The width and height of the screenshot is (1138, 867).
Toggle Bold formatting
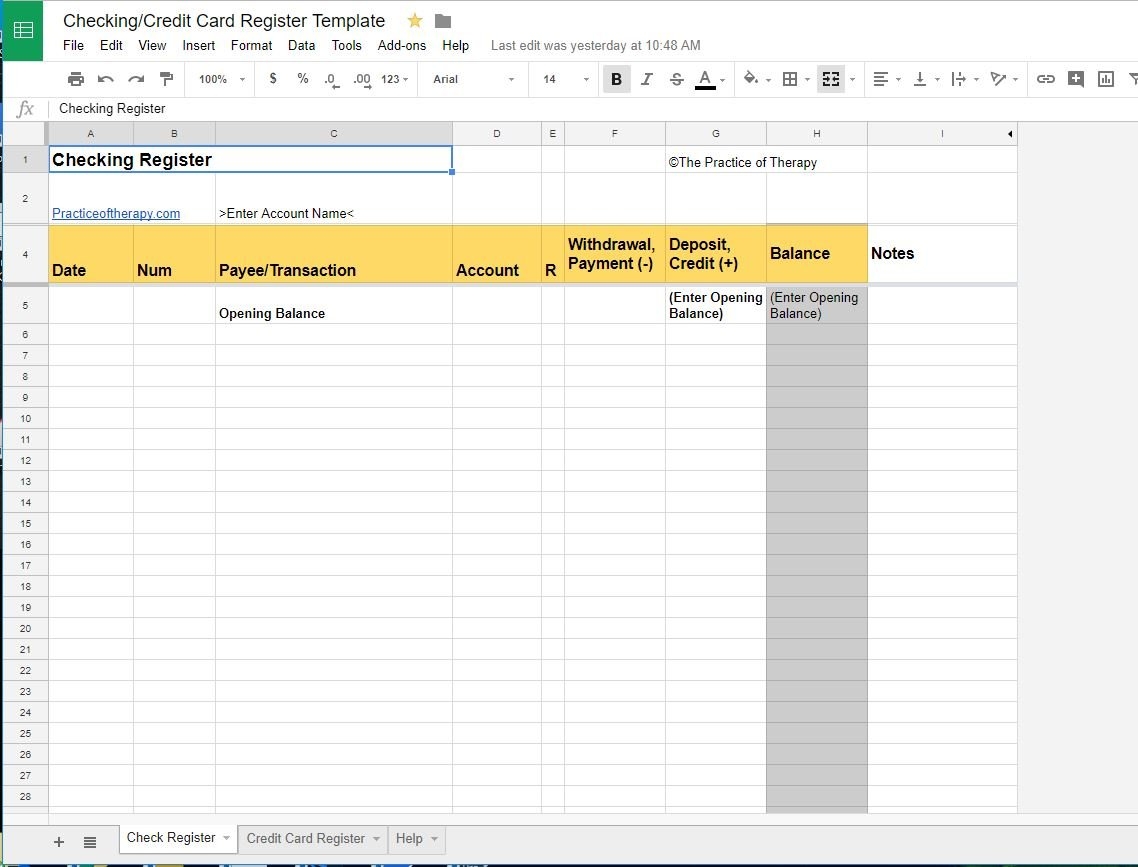click(x=616, y=79)
